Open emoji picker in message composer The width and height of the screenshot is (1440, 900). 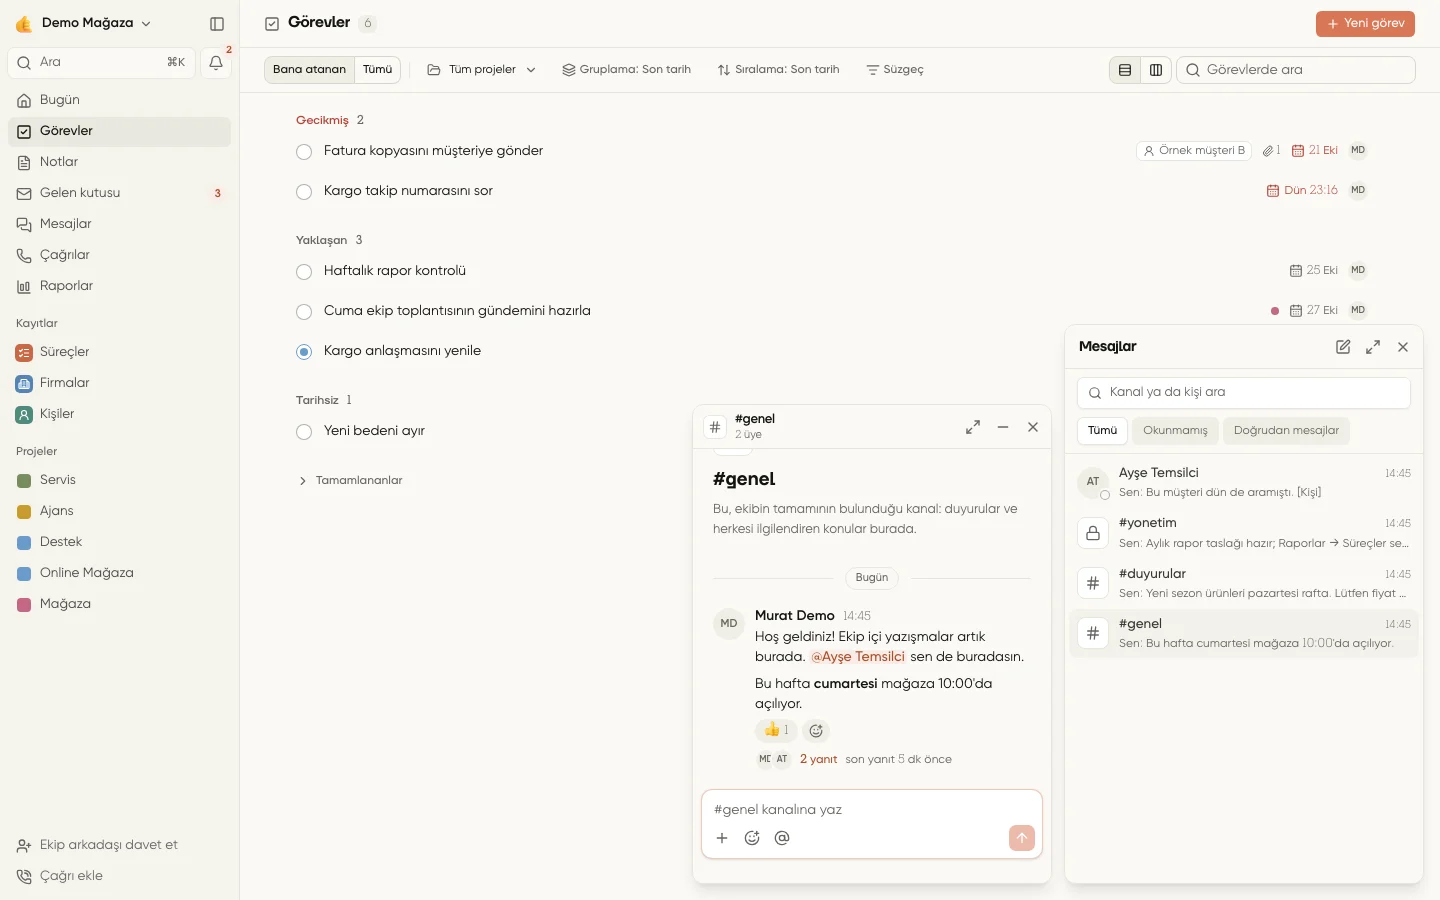pyautogui.click(x=752, y=838)
